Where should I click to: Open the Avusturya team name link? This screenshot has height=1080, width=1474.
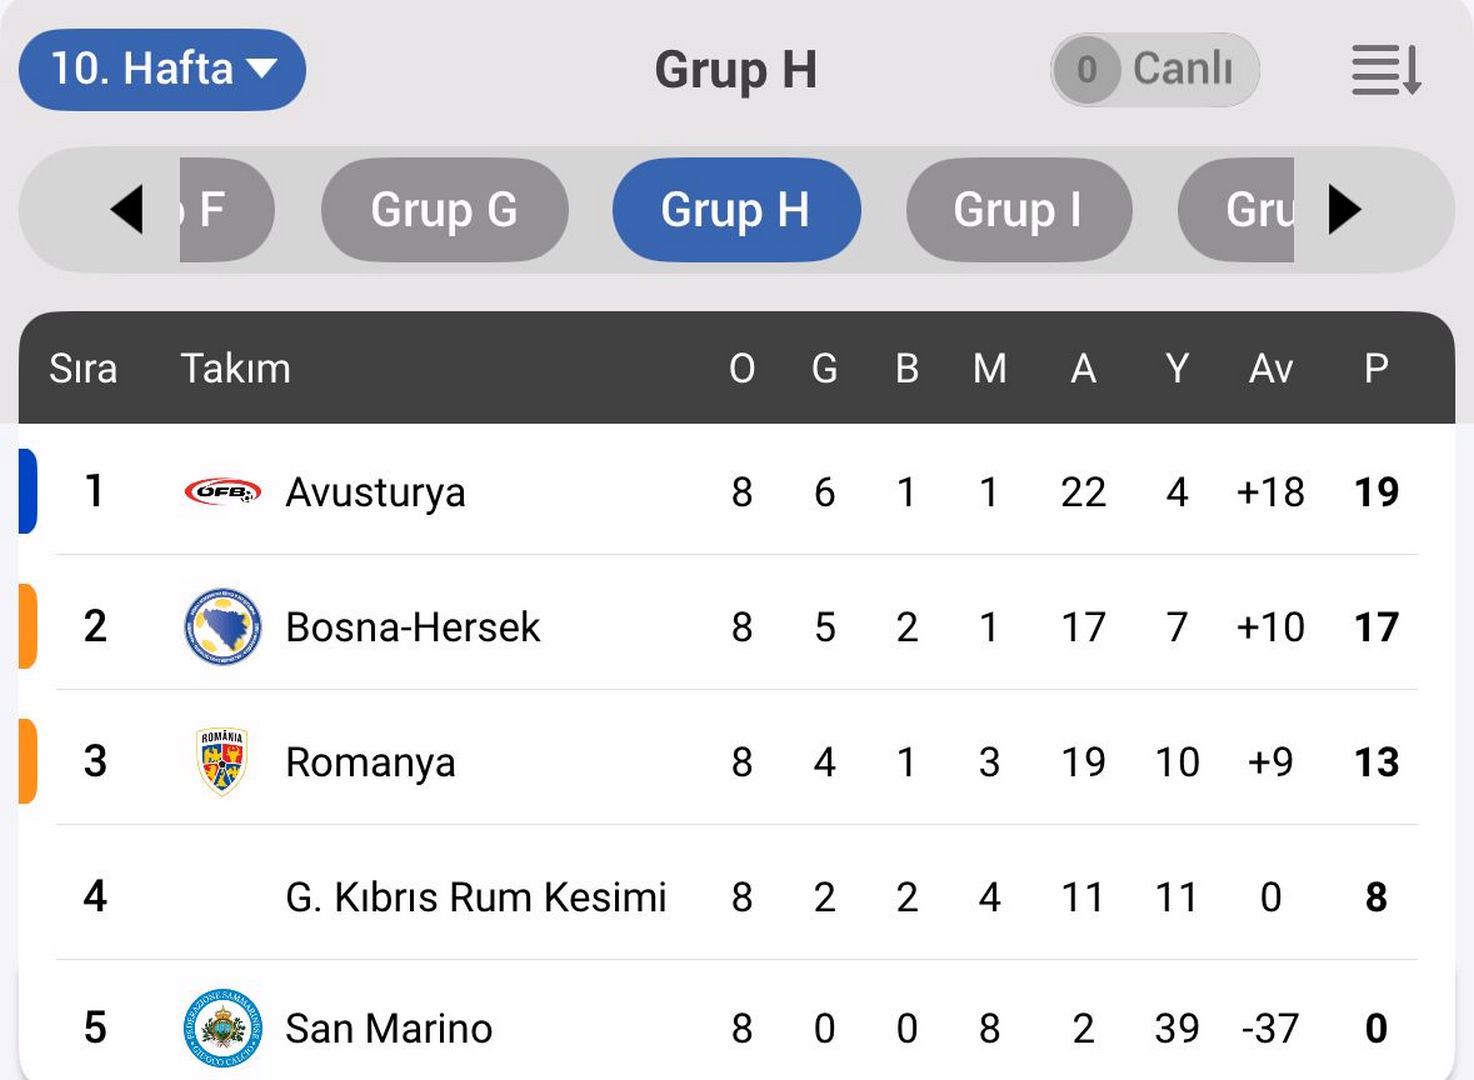375,492
